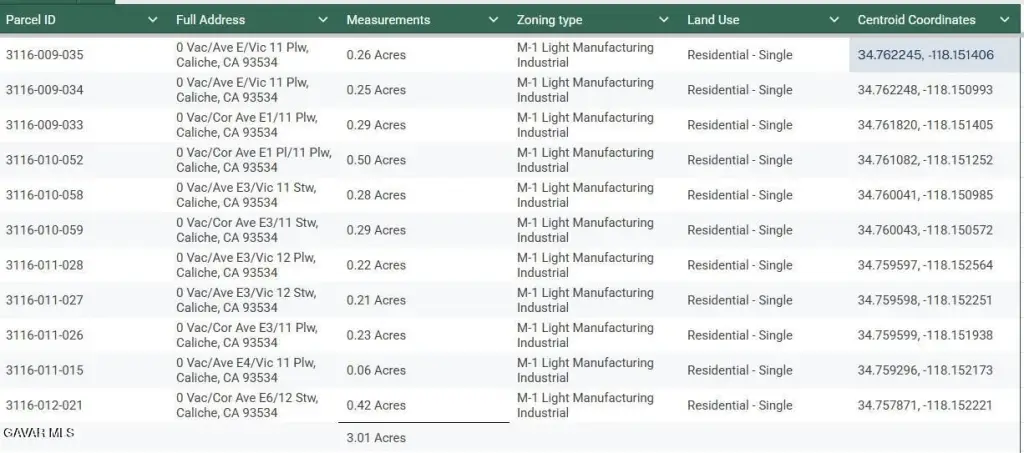The height and width of the screenshot is (453, 1024).
Task: Select the 0.50 Acres measurement cell
Action: [376, 160]
